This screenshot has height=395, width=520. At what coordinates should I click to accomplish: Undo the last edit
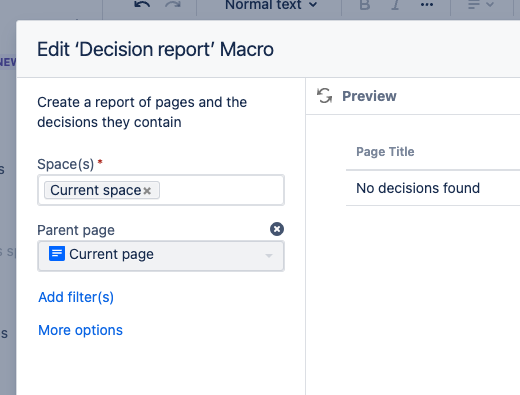tap(142, 4)
